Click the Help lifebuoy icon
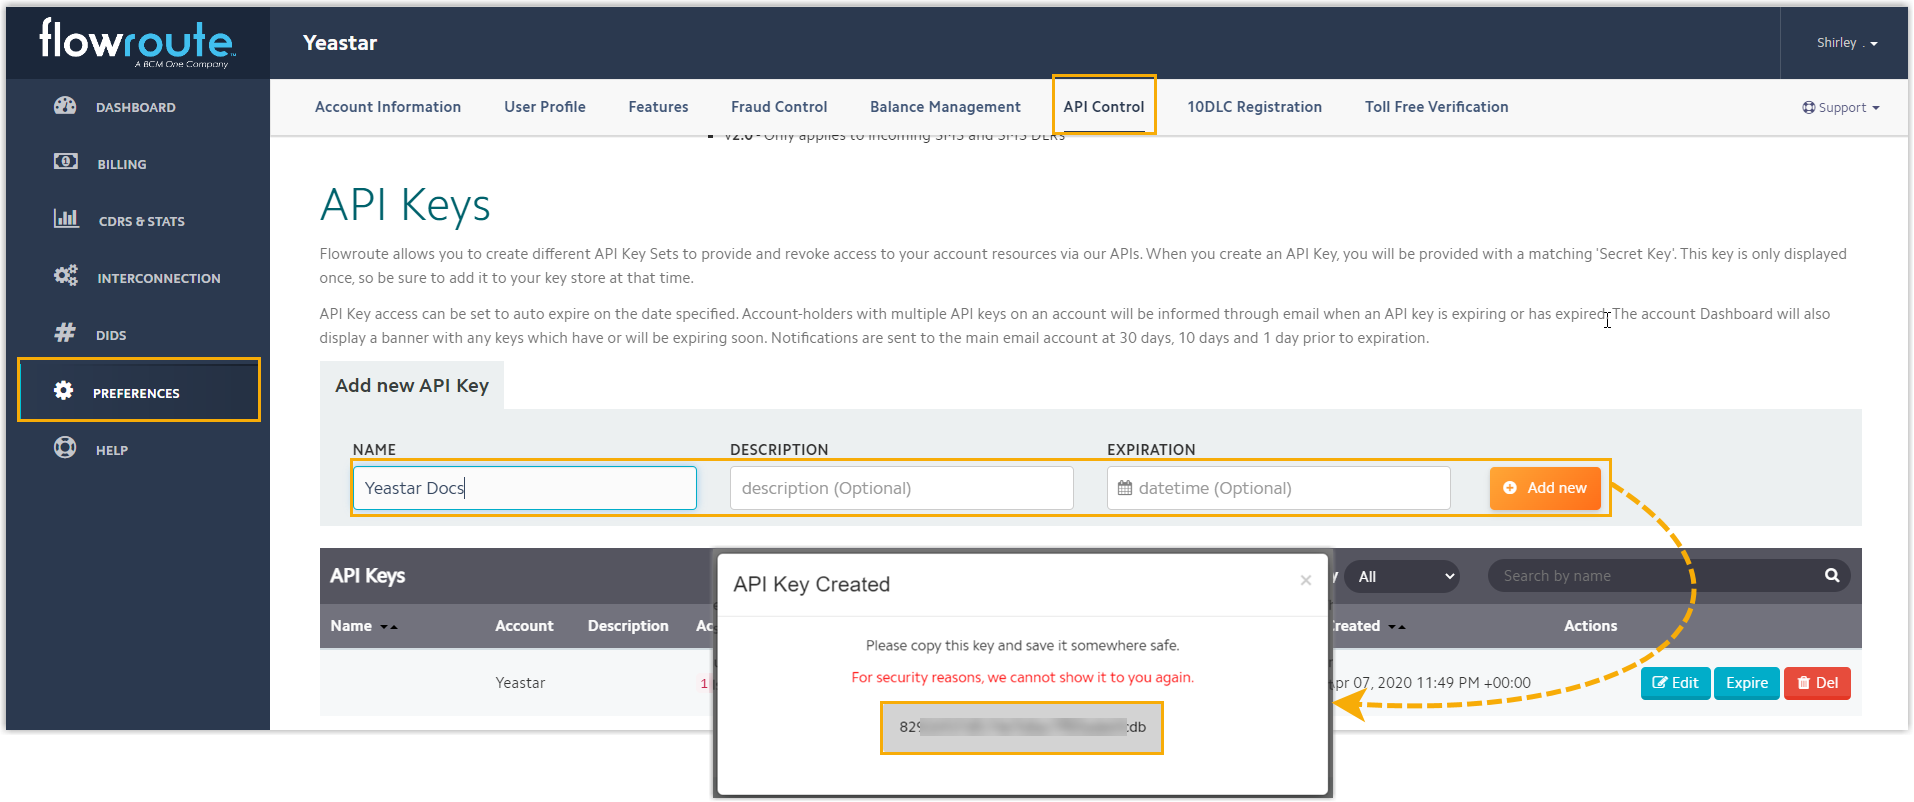This screenshot has height=802, width=1914. click(65, 448)
